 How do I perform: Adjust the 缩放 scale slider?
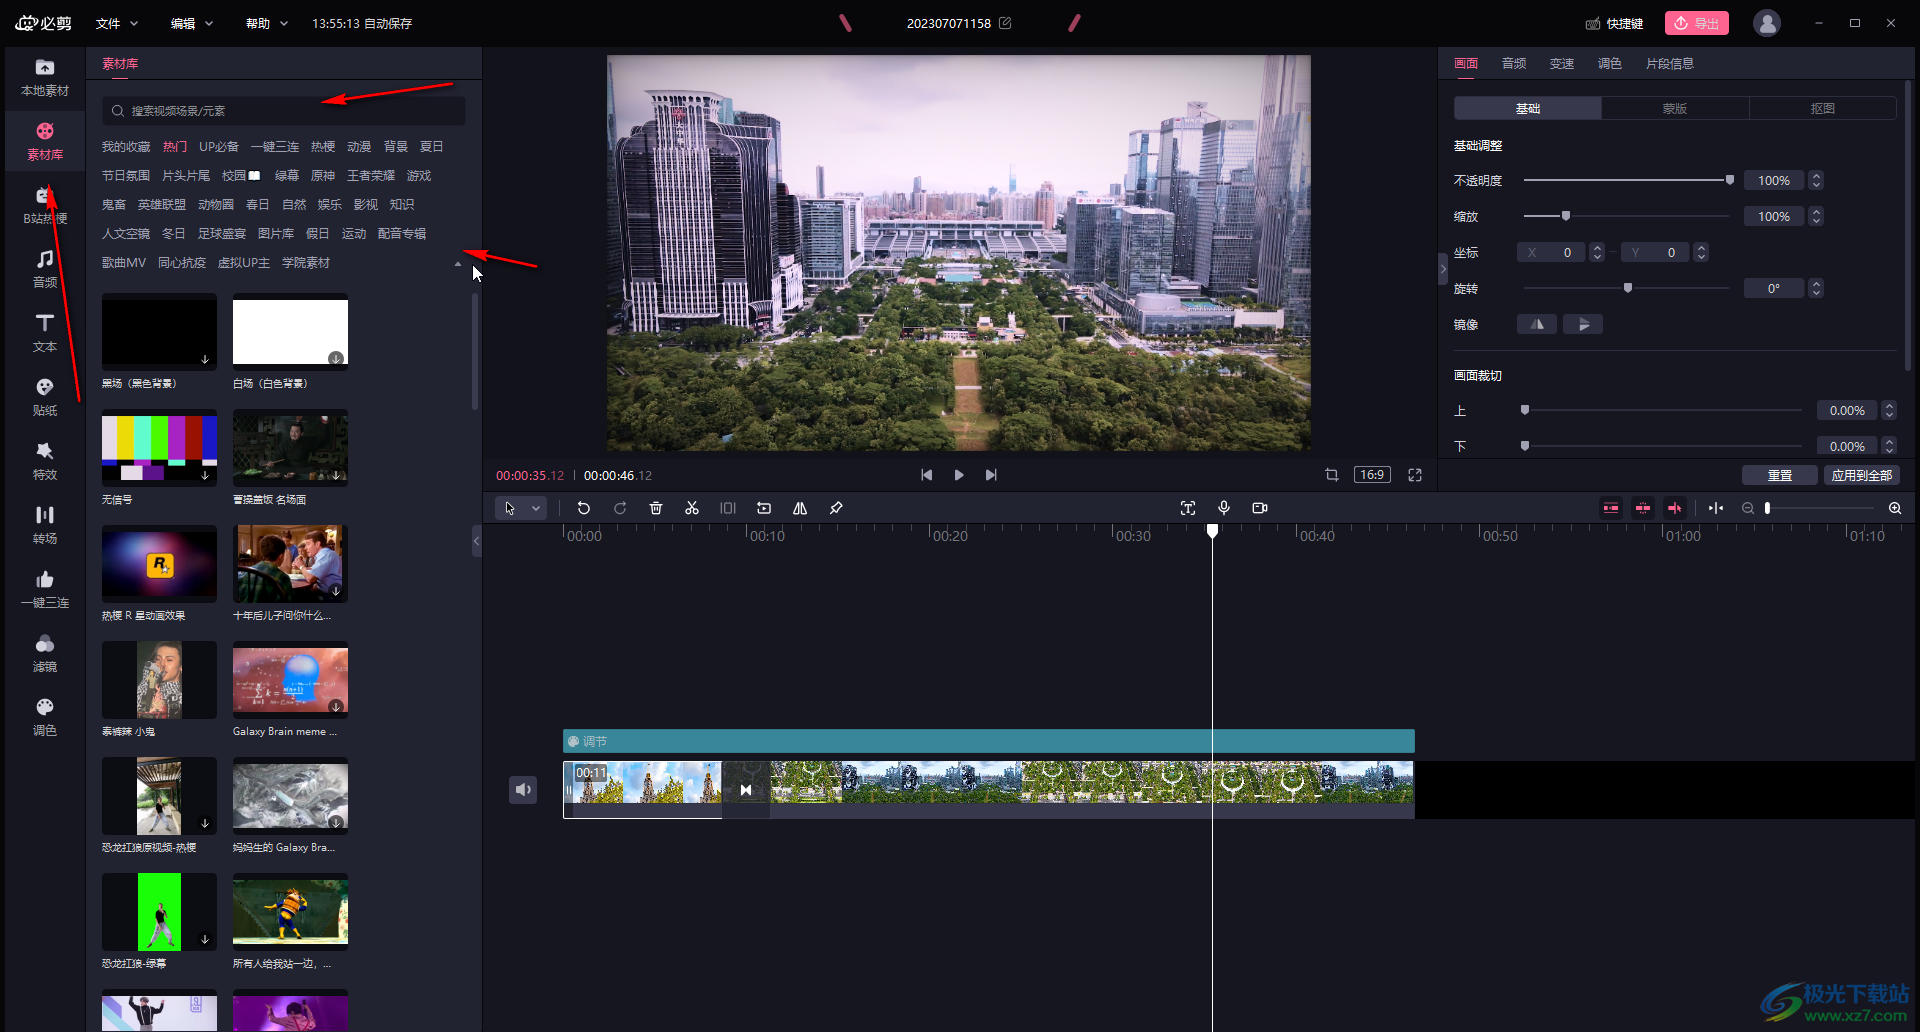click(1627, 216)
